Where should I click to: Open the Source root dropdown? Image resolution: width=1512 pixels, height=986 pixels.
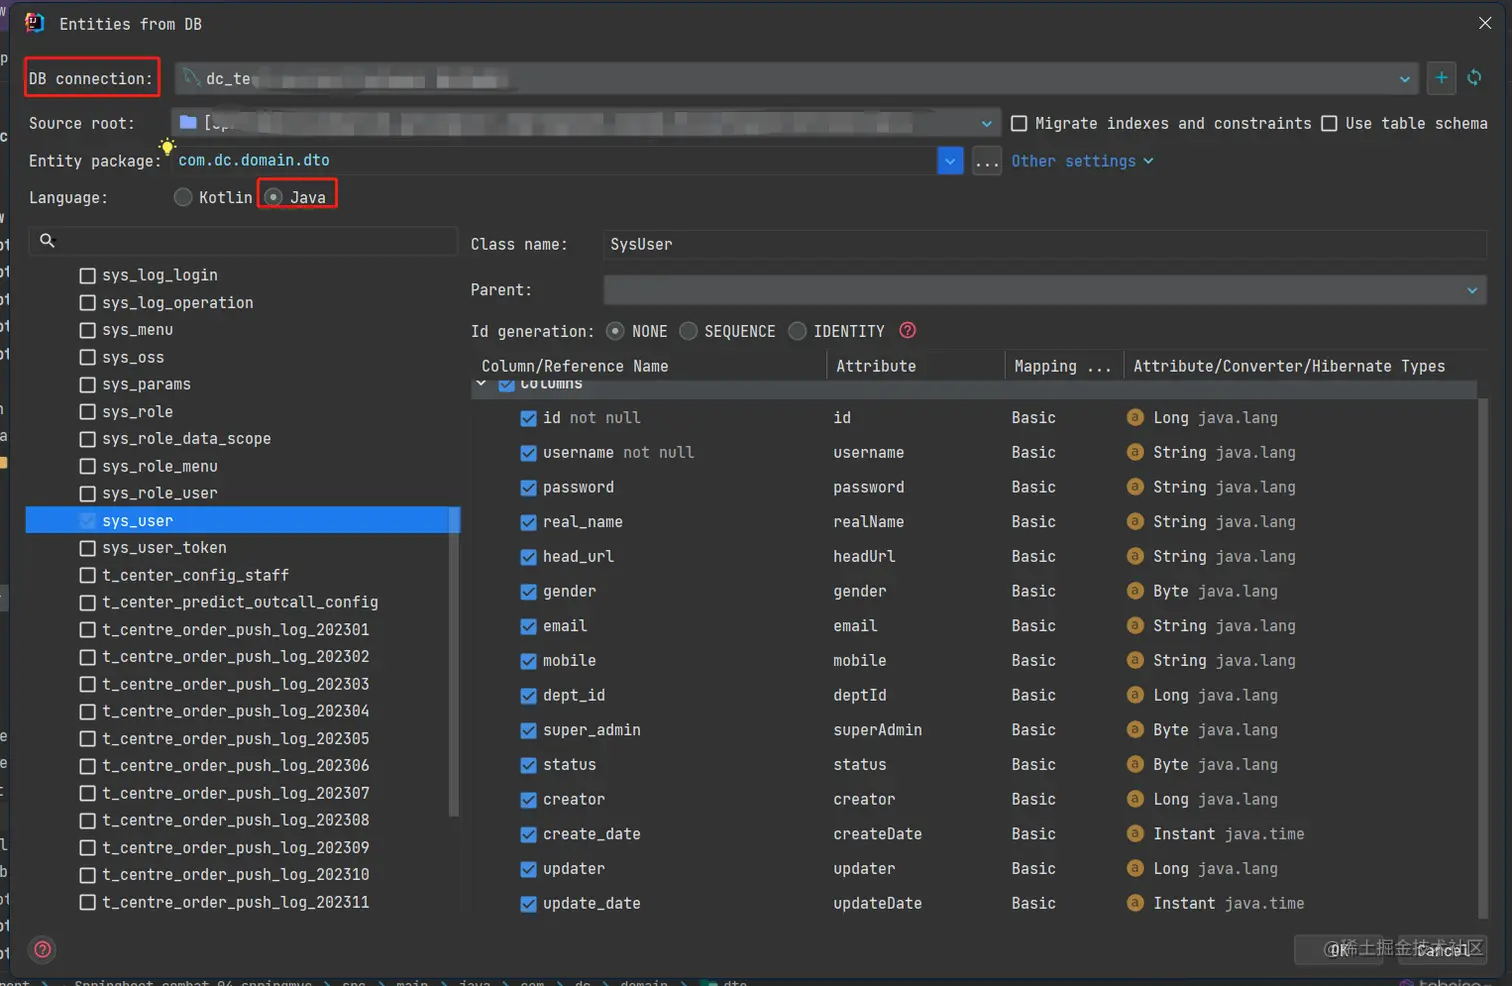[986, 123]
